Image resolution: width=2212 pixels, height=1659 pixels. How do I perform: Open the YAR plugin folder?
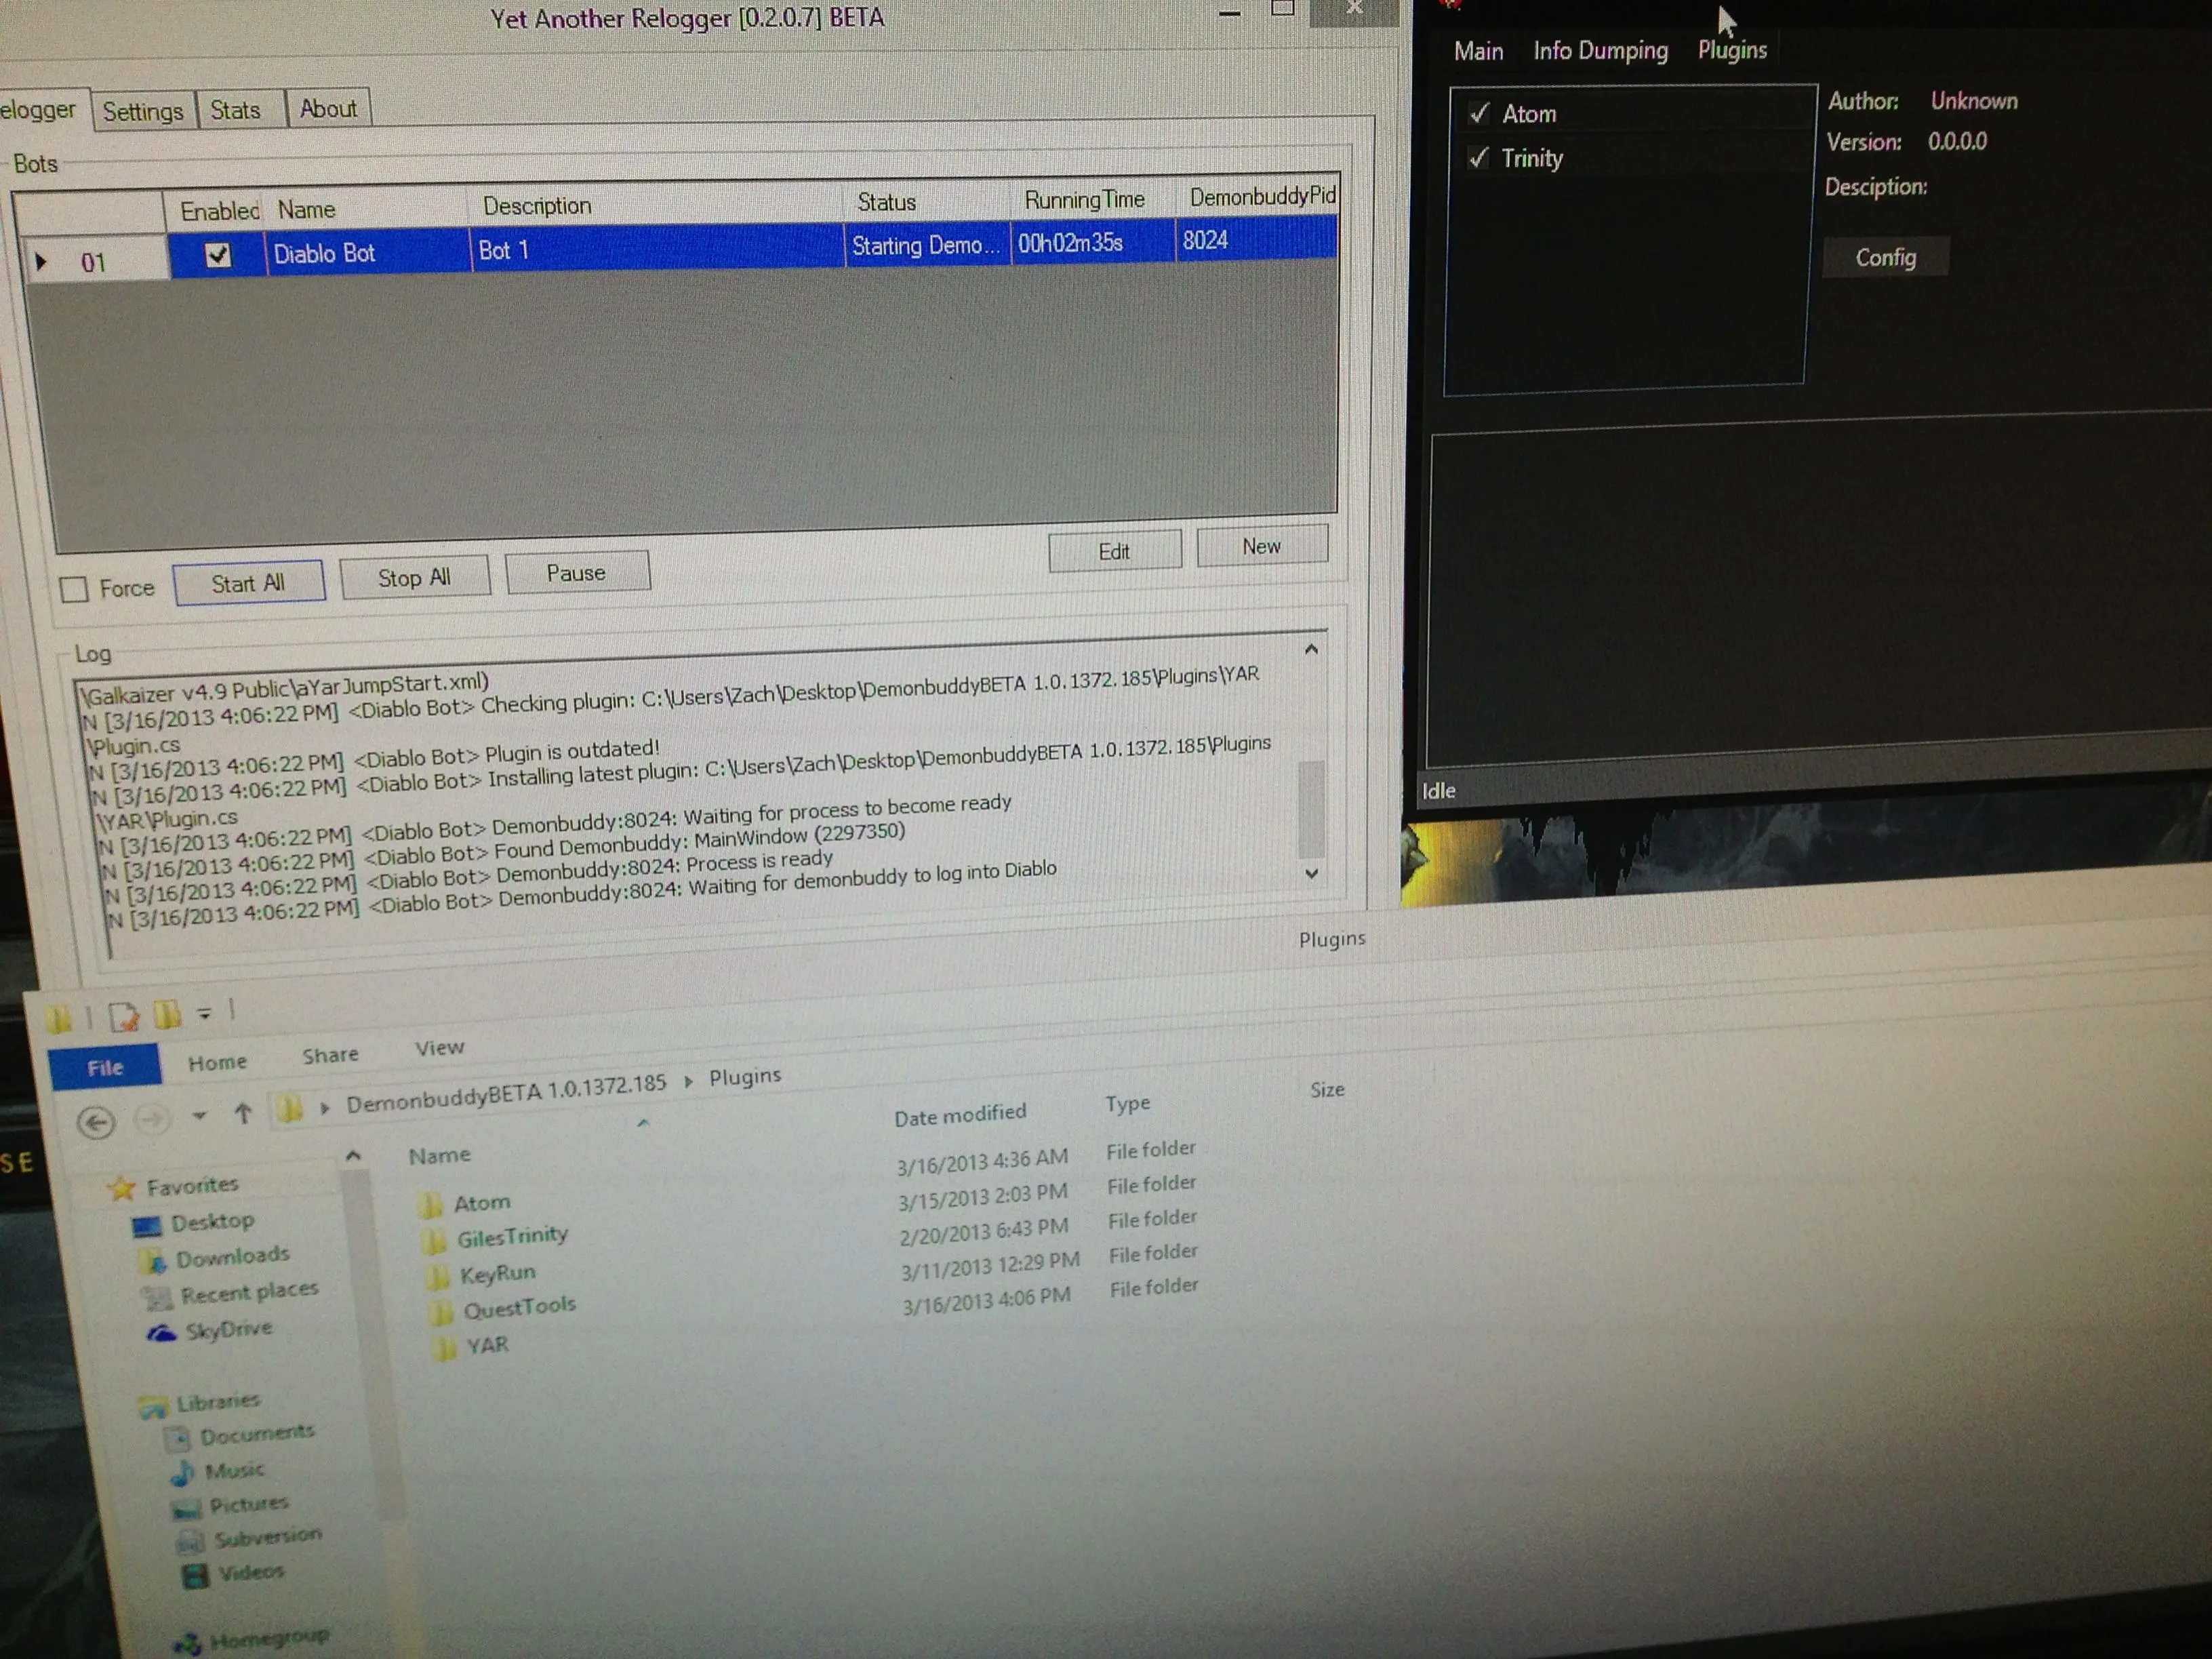487,1345
